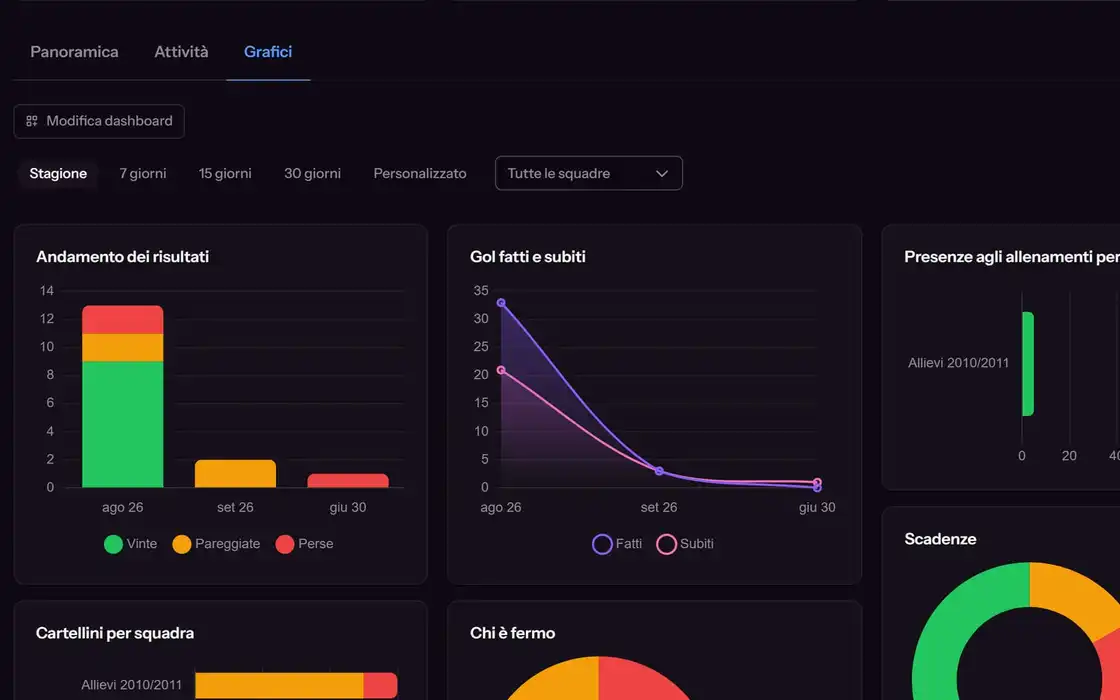Select the Stagione time range
The image size is (1120, 700).
click(x=58, y=174)
